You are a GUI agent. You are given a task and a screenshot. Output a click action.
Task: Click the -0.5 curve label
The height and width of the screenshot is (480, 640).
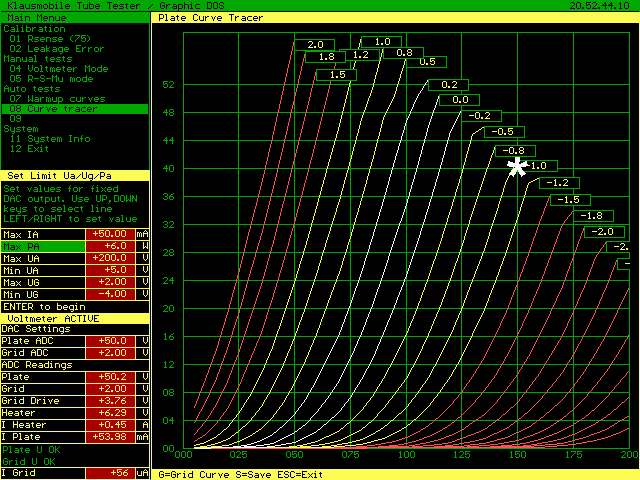coord(504,132)
